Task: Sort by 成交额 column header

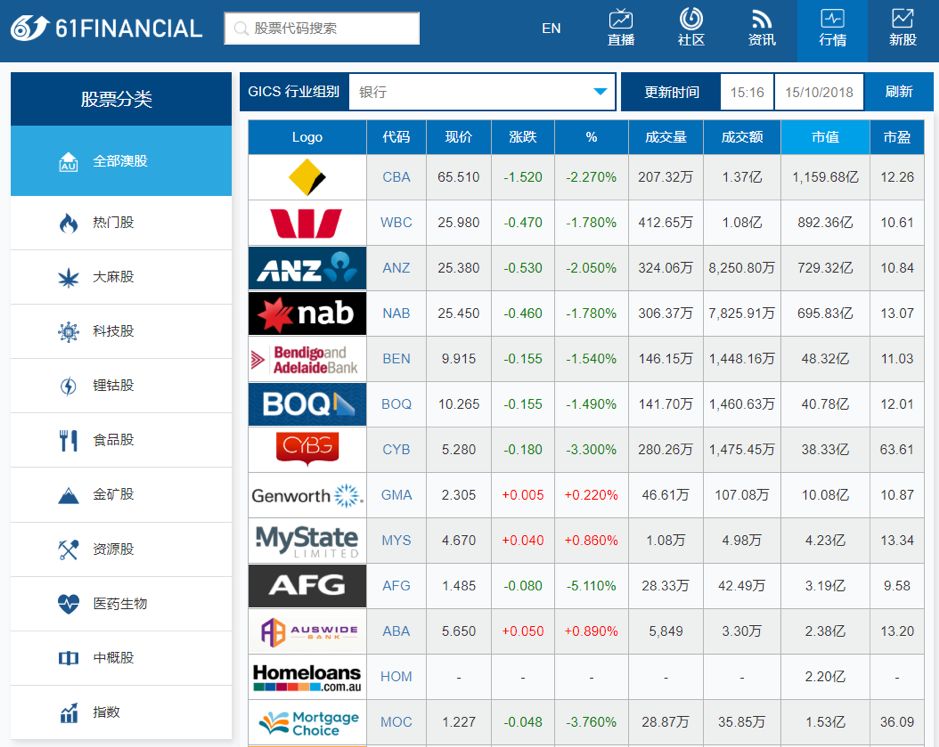Action: [742, 137]
